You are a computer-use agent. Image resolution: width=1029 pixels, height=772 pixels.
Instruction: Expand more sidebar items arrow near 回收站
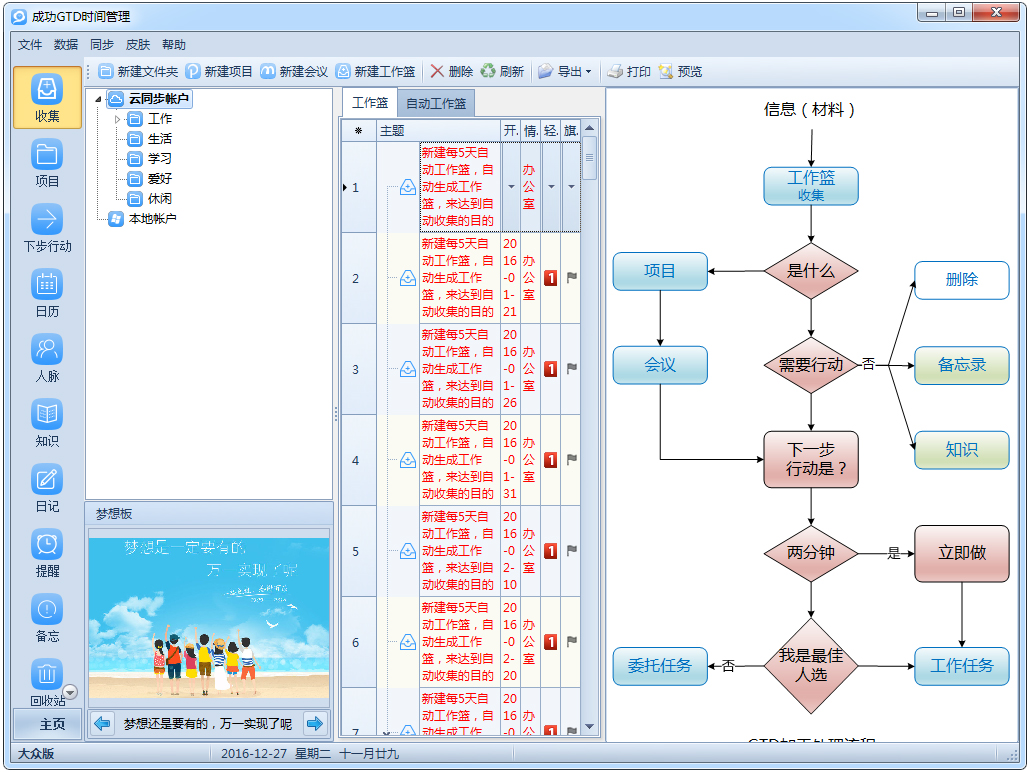click(x=70, y=692)
